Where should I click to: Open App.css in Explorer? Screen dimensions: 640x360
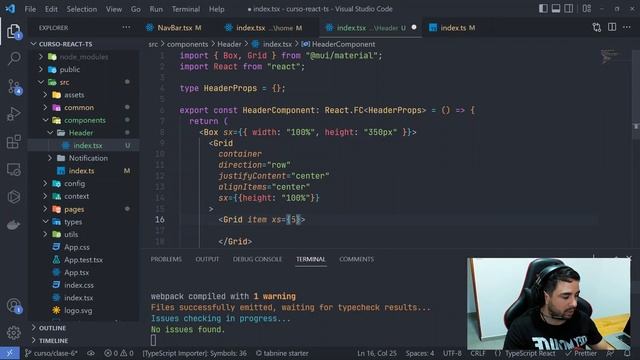pos(77,247)
